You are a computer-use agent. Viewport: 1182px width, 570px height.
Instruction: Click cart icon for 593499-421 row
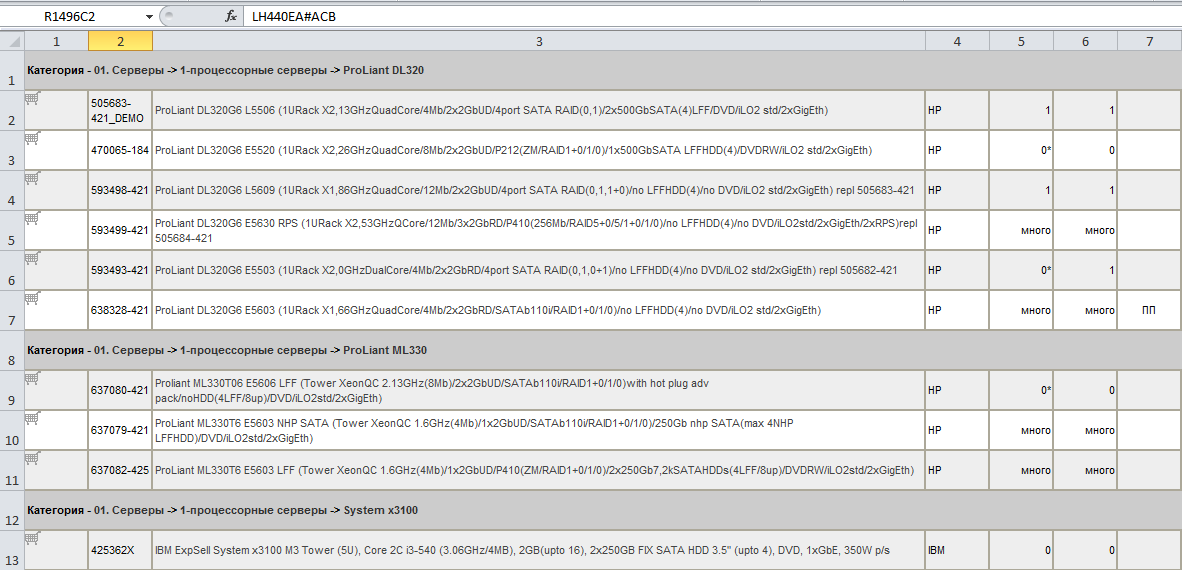pos(32,218)
